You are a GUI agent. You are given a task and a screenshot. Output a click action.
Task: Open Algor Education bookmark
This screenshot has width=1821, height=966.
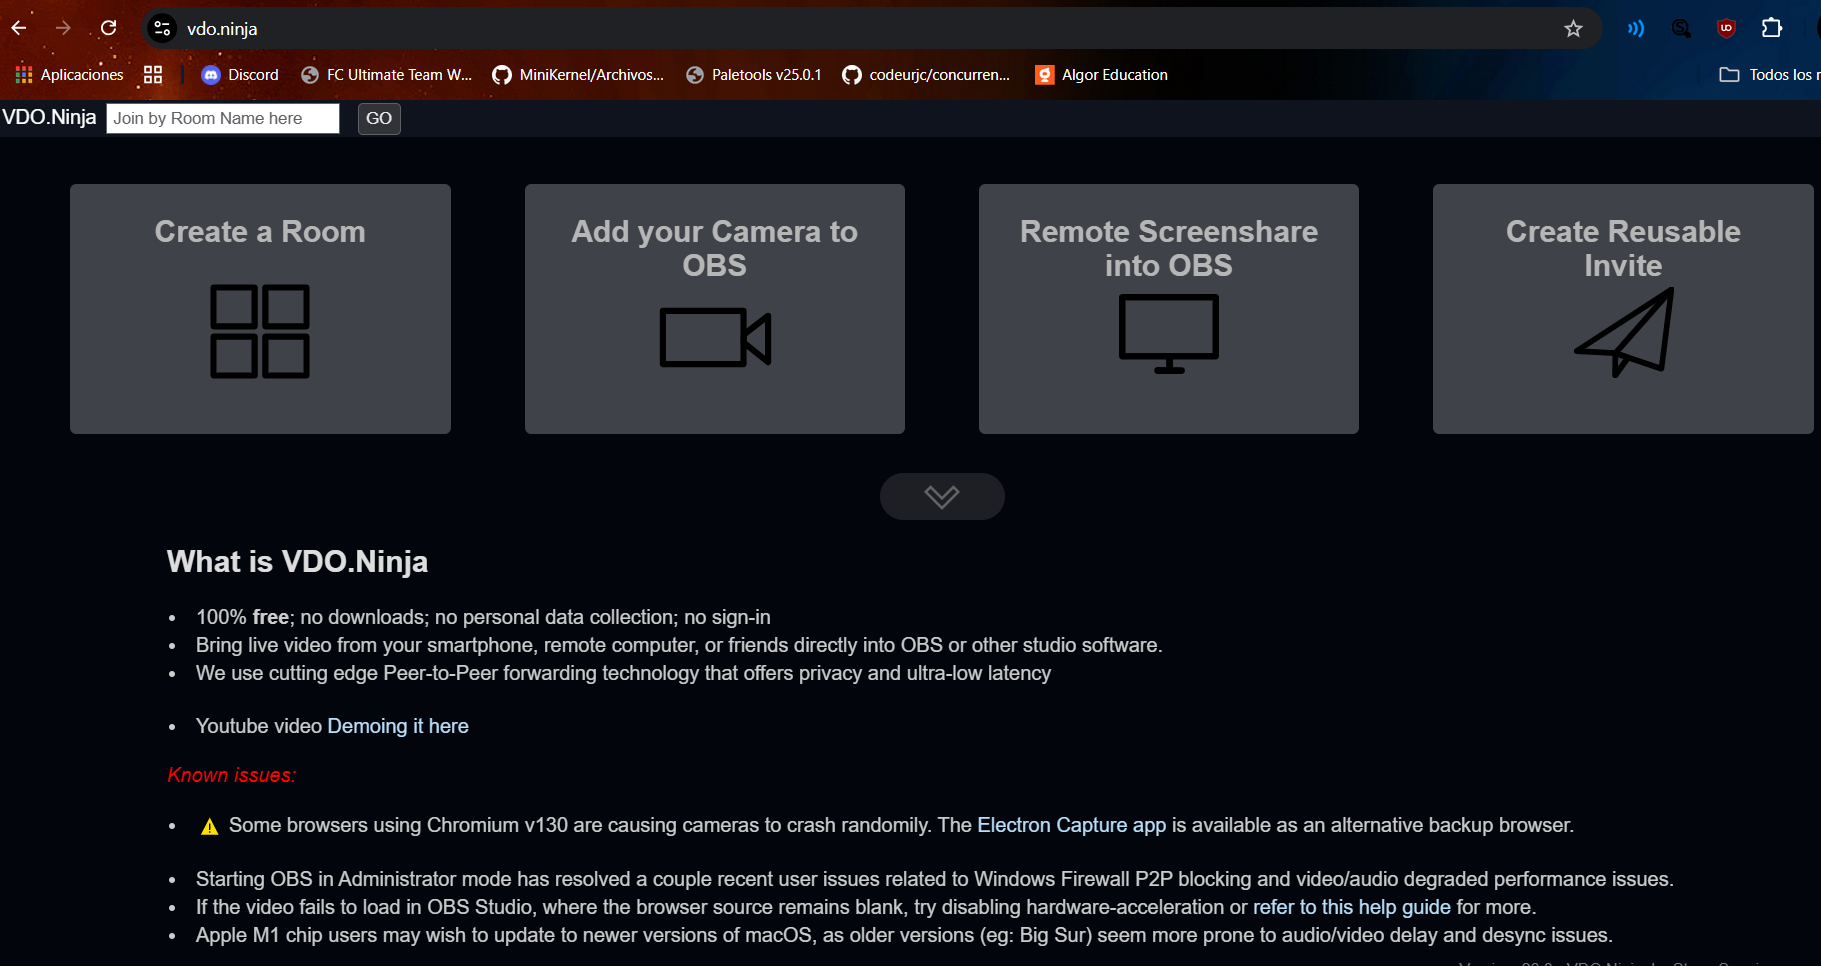click(1101, 75)
